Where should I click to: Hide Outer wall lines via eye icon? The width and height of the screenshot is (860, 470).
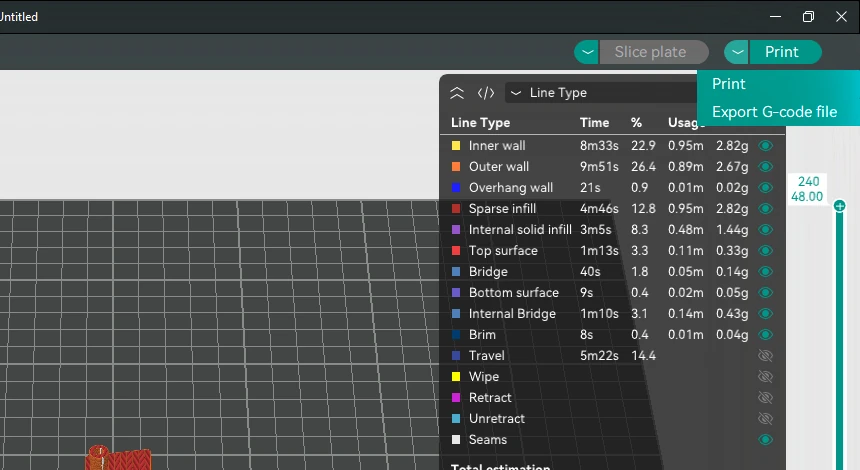tap(766, 166)
